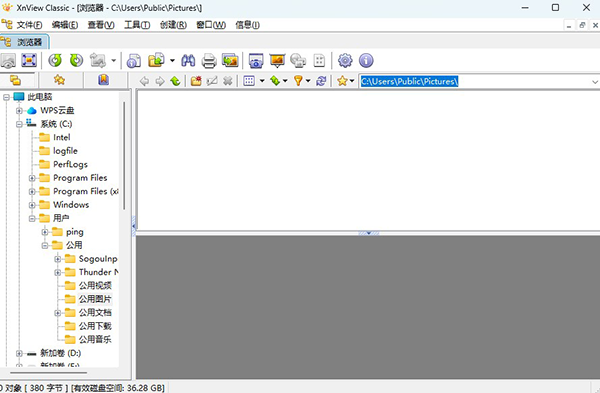Open the view mode dropdown arrow
Viewport: 600px width, 393px height.
click(262, 81)
